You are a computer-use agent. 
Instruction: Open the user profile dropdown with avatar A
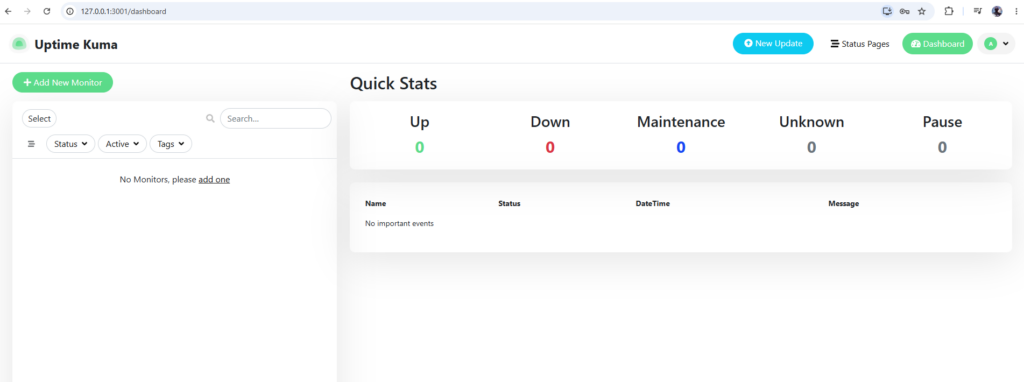(997, 44)
